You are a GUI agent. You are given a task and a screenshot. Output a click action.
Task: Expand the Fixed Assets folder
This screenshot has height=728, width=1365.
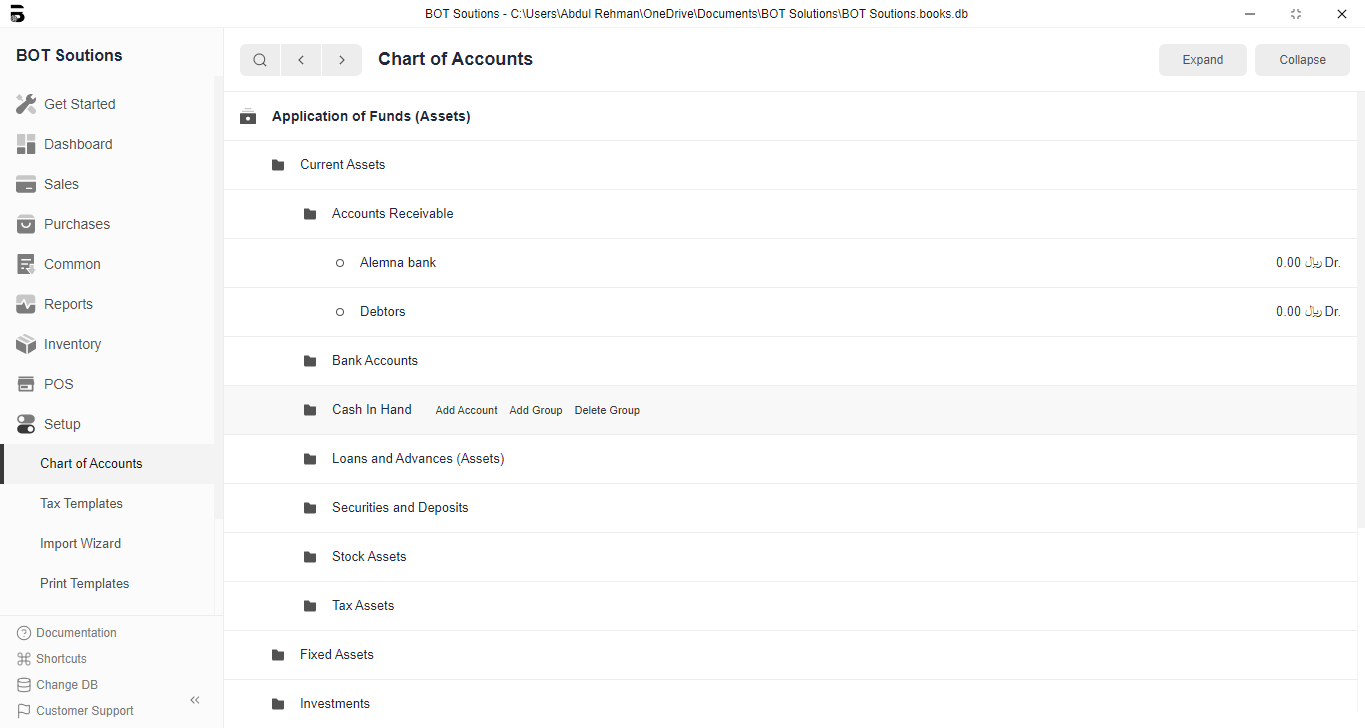click(x=336, y=655)
